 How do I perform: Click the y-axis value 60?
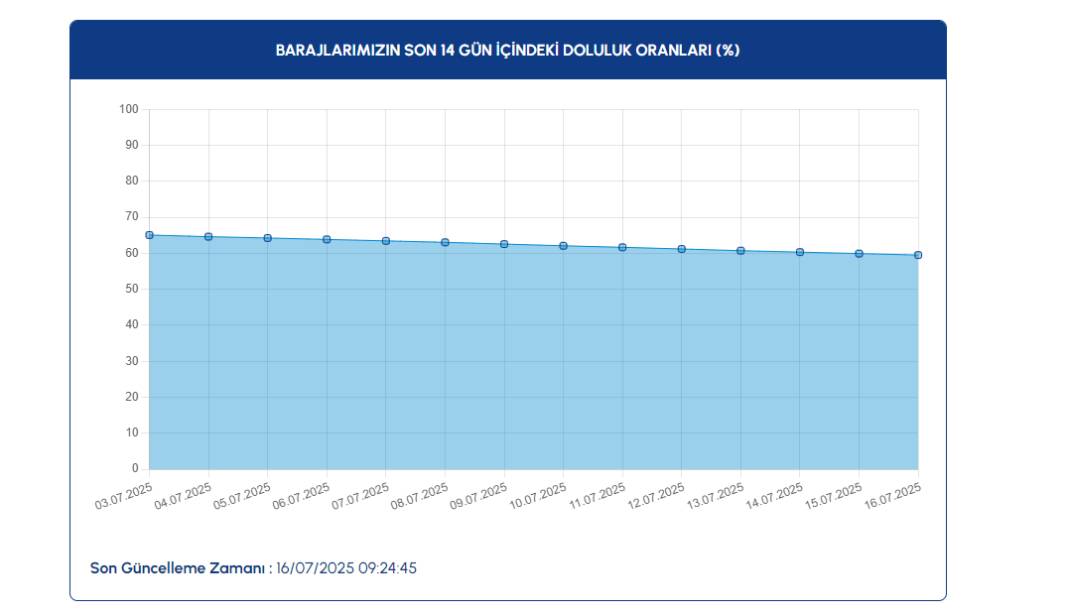point(131,253)
